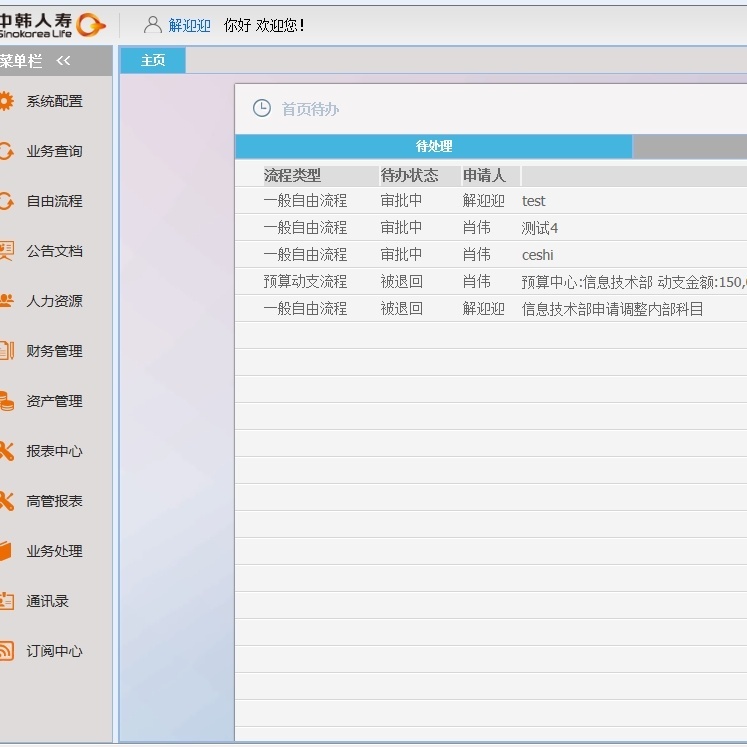Open the 财务管理 finance icon
The image size is (747, 747).
pyautogui.click(x=6, y=351)
